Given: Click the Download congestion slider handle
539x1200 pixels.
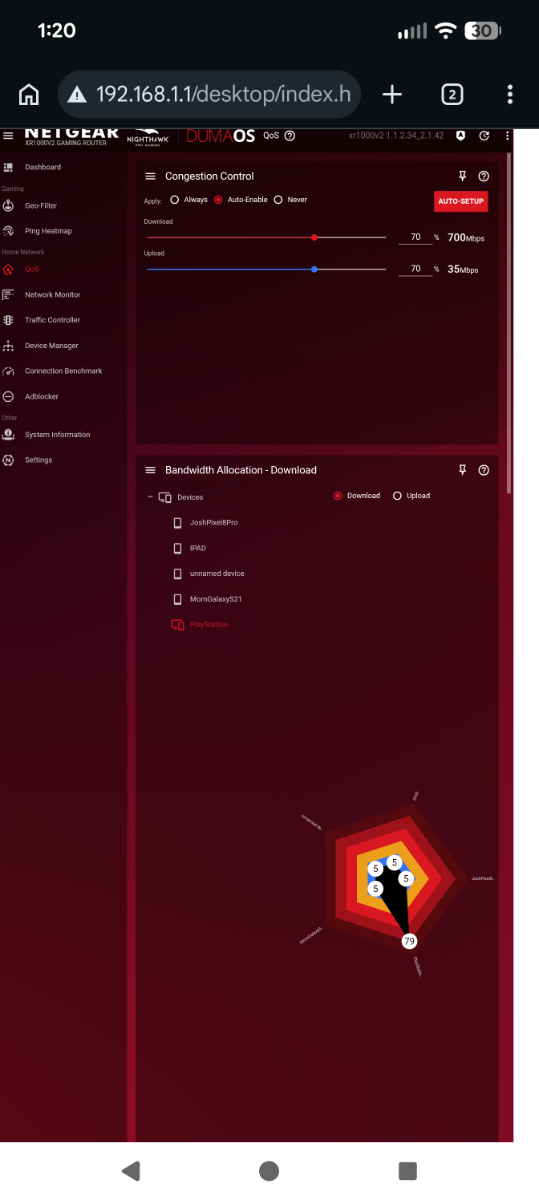Looking at the screenshot, I should [x=314, y=238].
